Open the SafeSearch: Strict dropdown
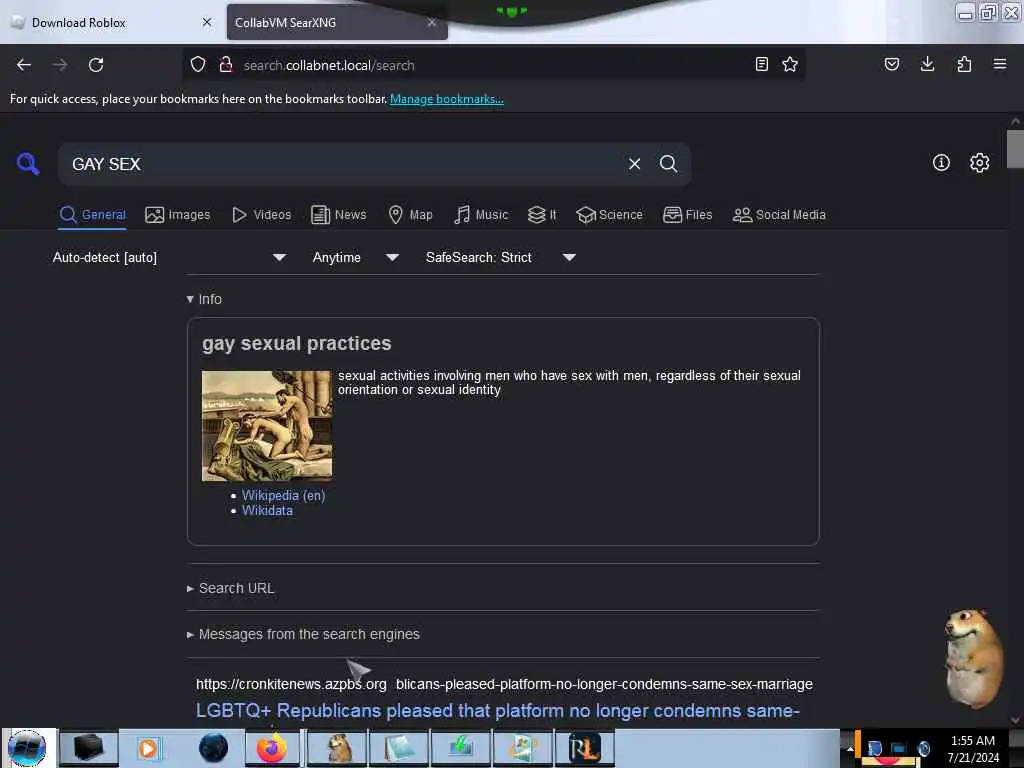This screenshot has height=768, width=1024. [501, 257]
